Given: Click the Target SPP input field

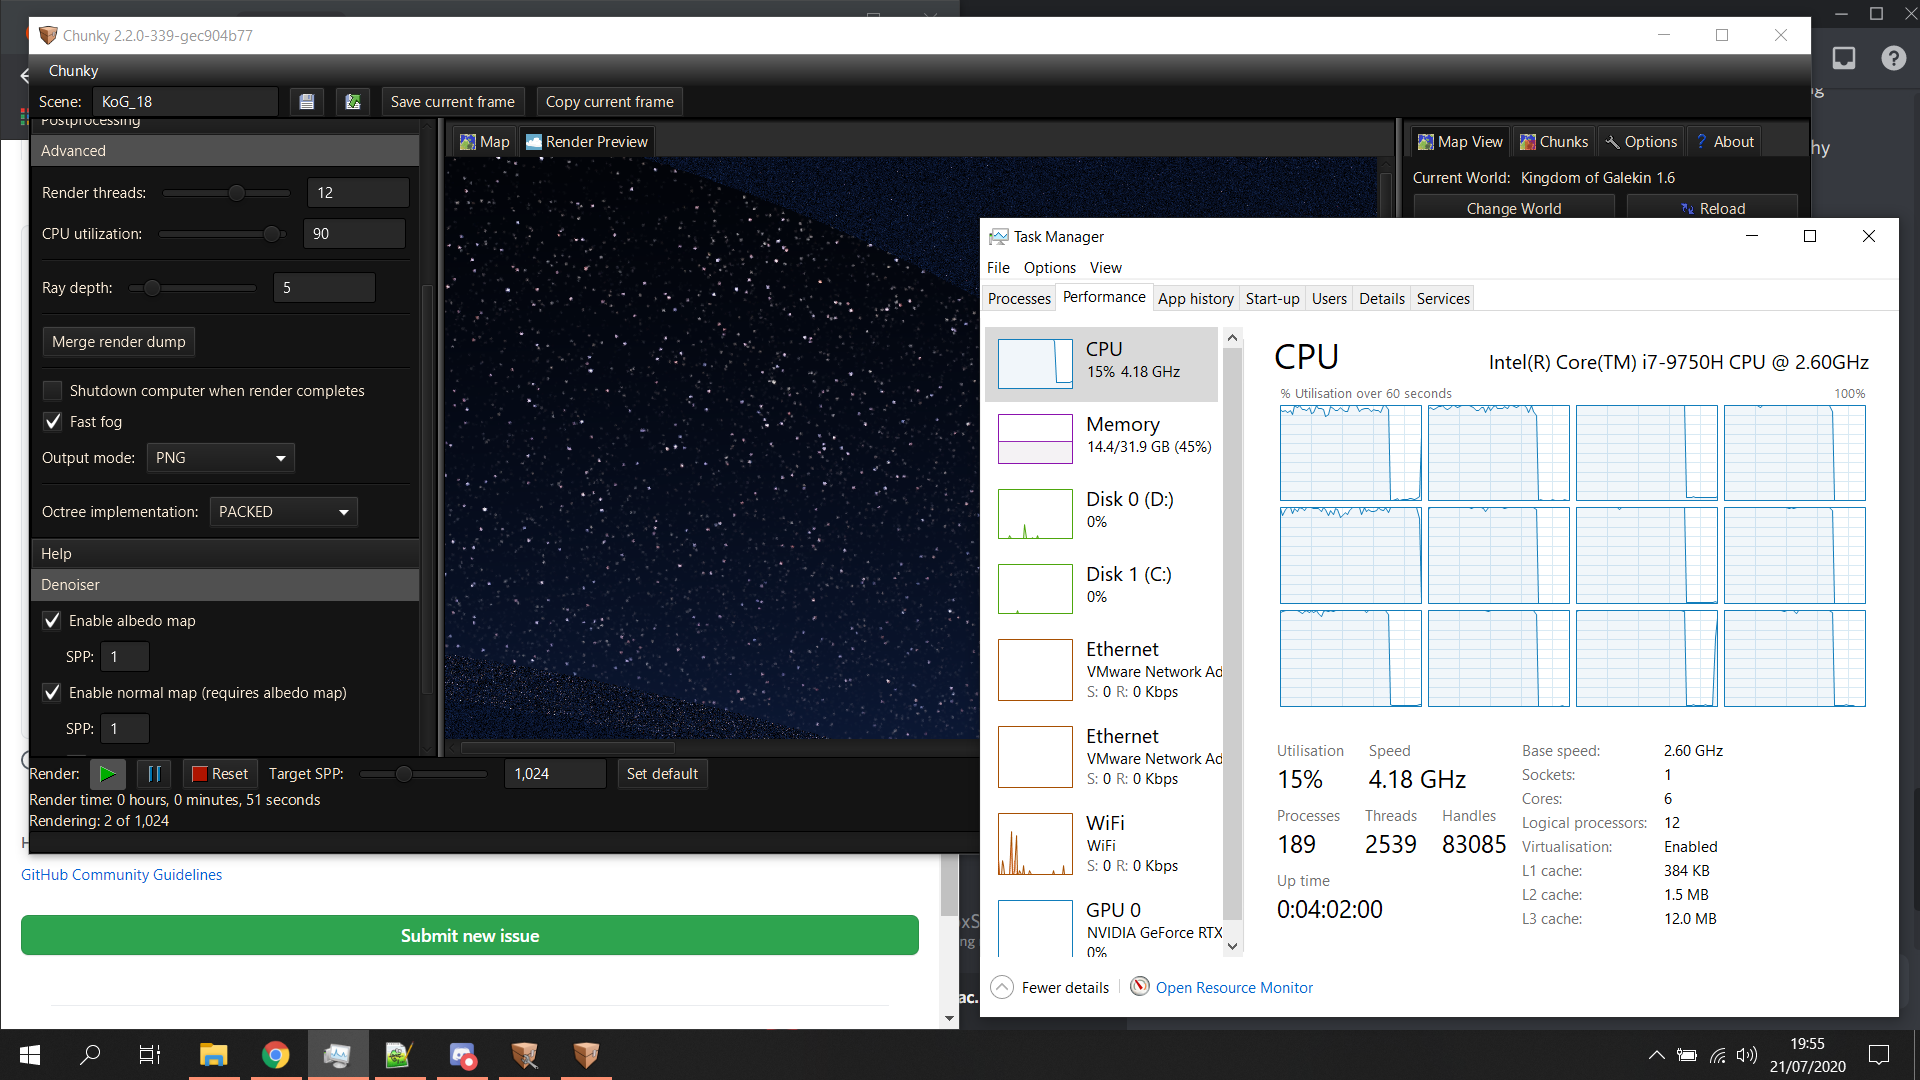Looking at the screenshot, I should (553, 773).
